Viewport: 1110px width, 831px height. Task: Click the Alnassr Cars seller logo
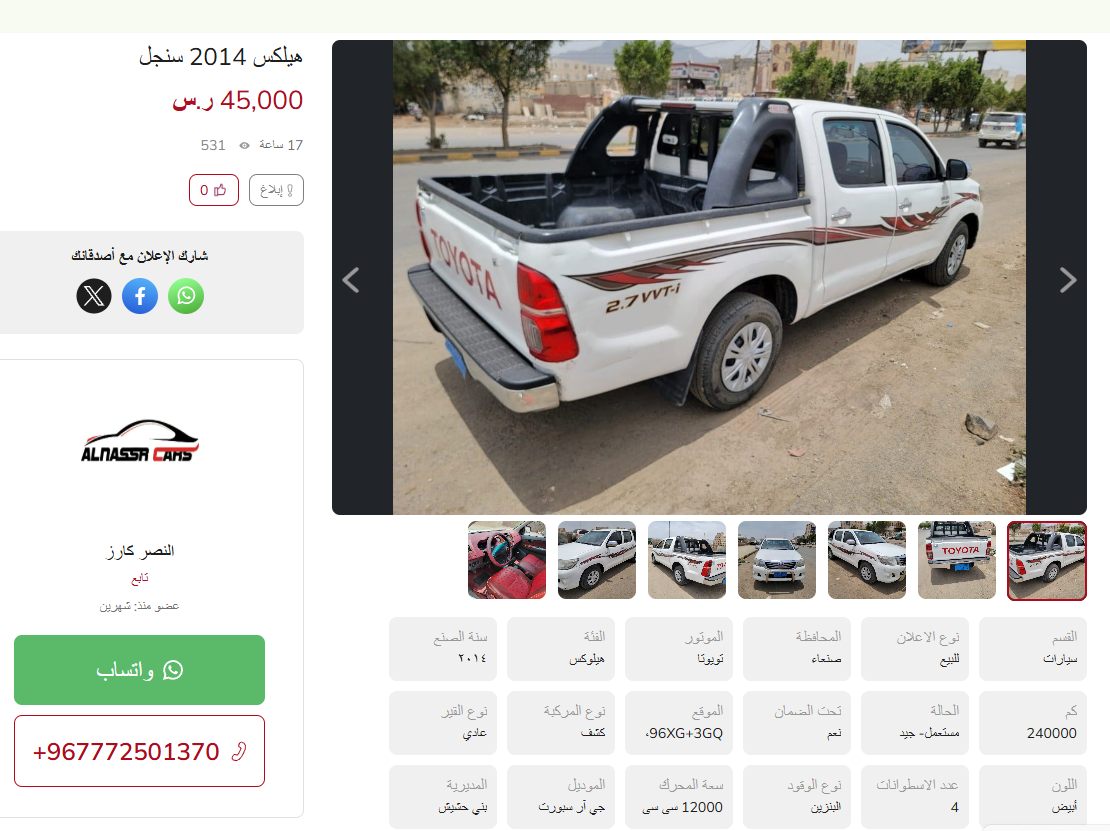pos(139,441)
